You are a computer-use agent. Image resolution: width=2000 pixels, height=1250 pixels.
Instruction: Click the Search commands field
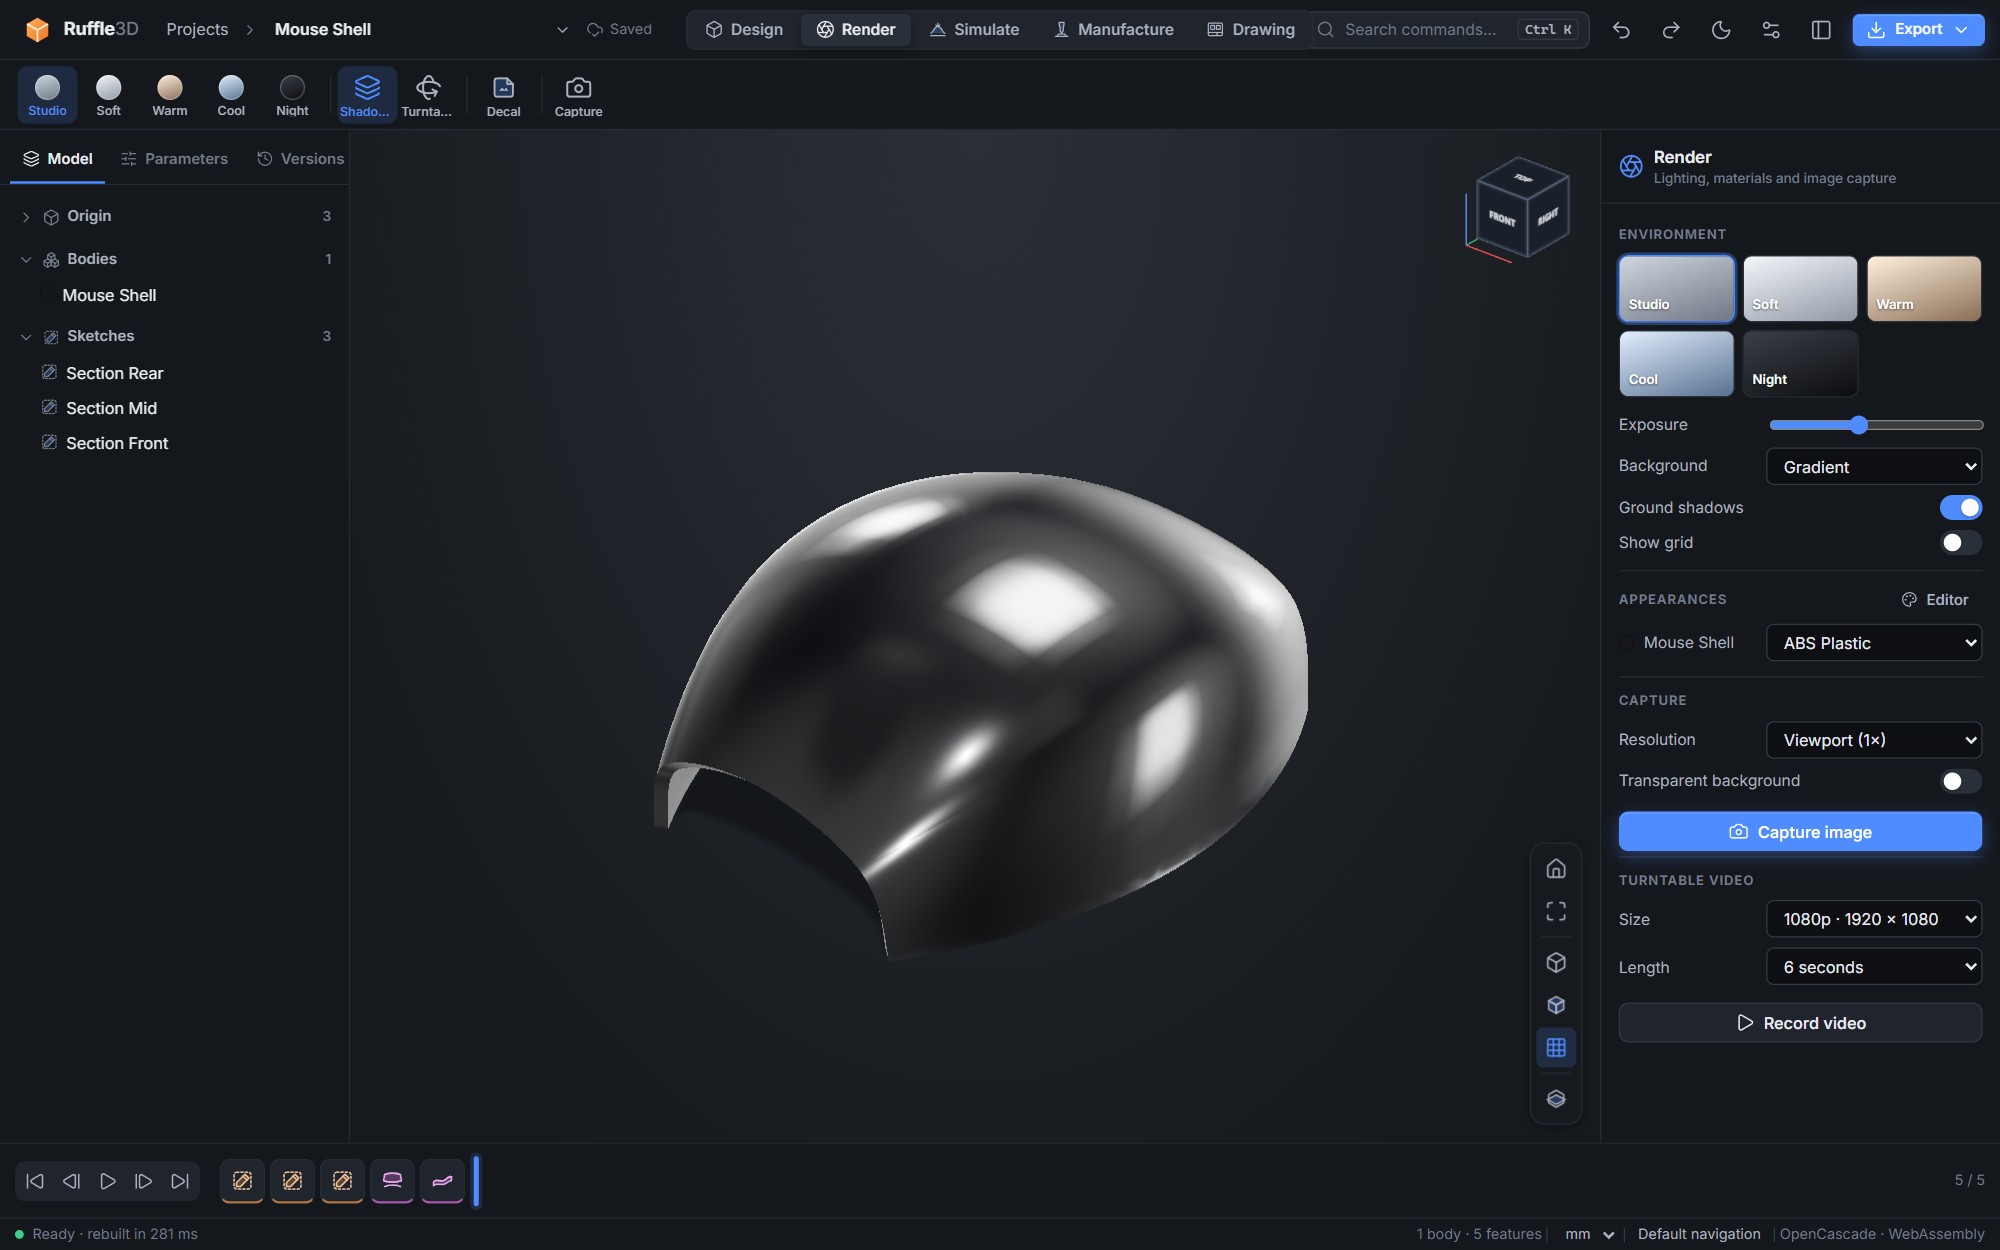click(1448, 30)
